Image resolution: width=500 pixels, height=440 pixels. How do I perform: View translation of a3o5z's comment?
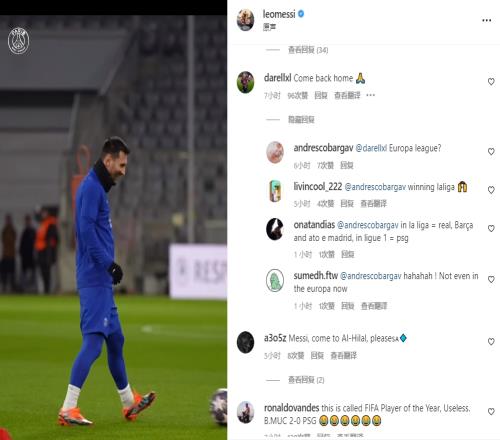(x=343, y=356)
